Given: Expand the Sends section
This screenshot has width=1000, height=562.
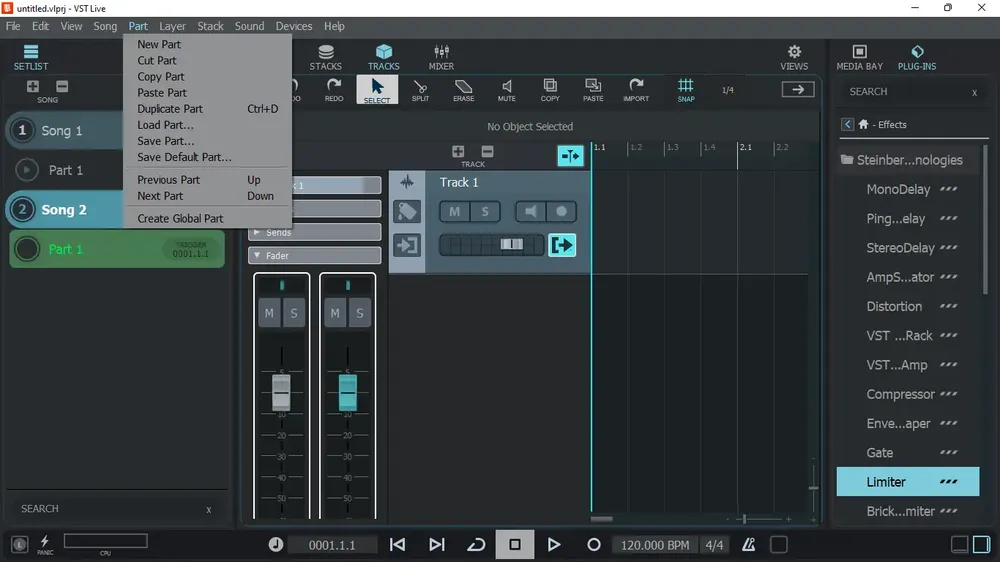Looking at the screenshot, I should (314, 232).
